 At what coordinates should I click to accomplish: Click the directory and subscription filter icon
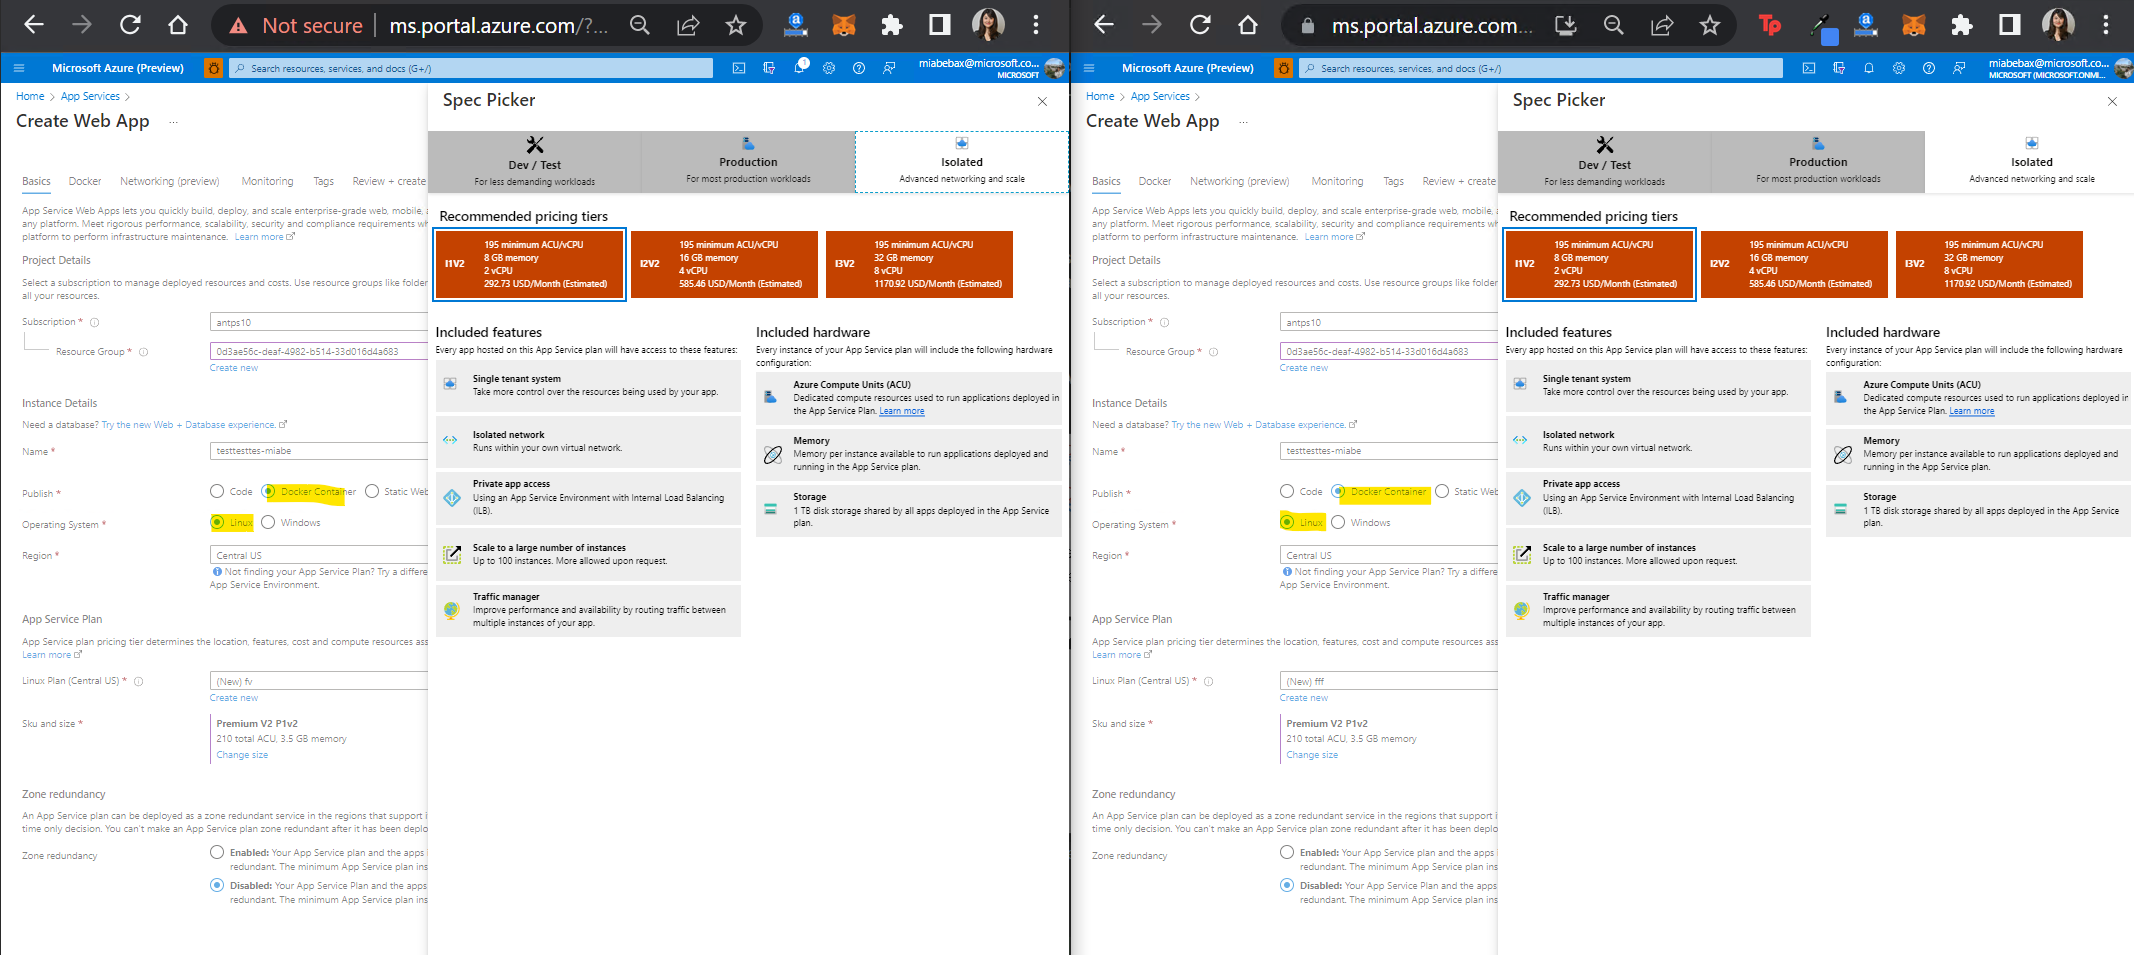pos(769,68)
